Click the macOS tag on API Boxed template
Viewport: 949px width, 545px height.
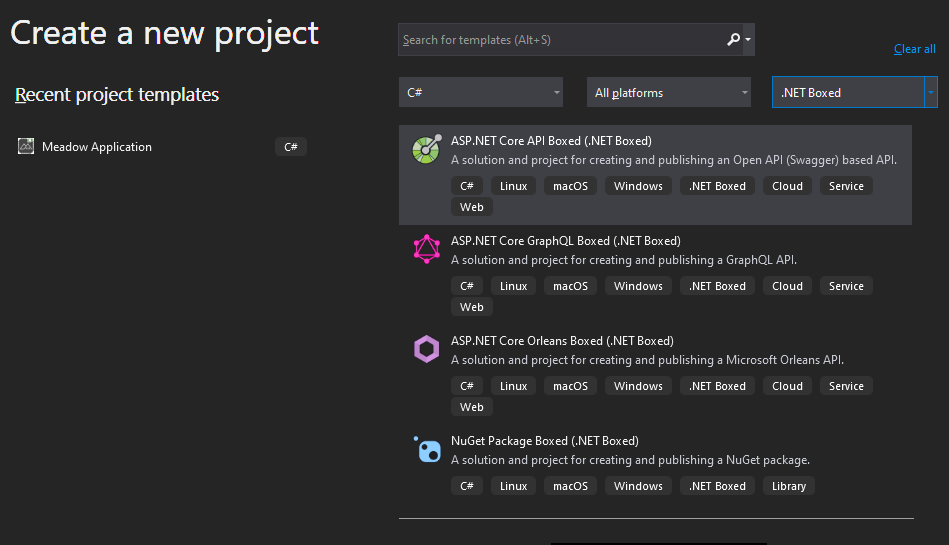(570, 186)
